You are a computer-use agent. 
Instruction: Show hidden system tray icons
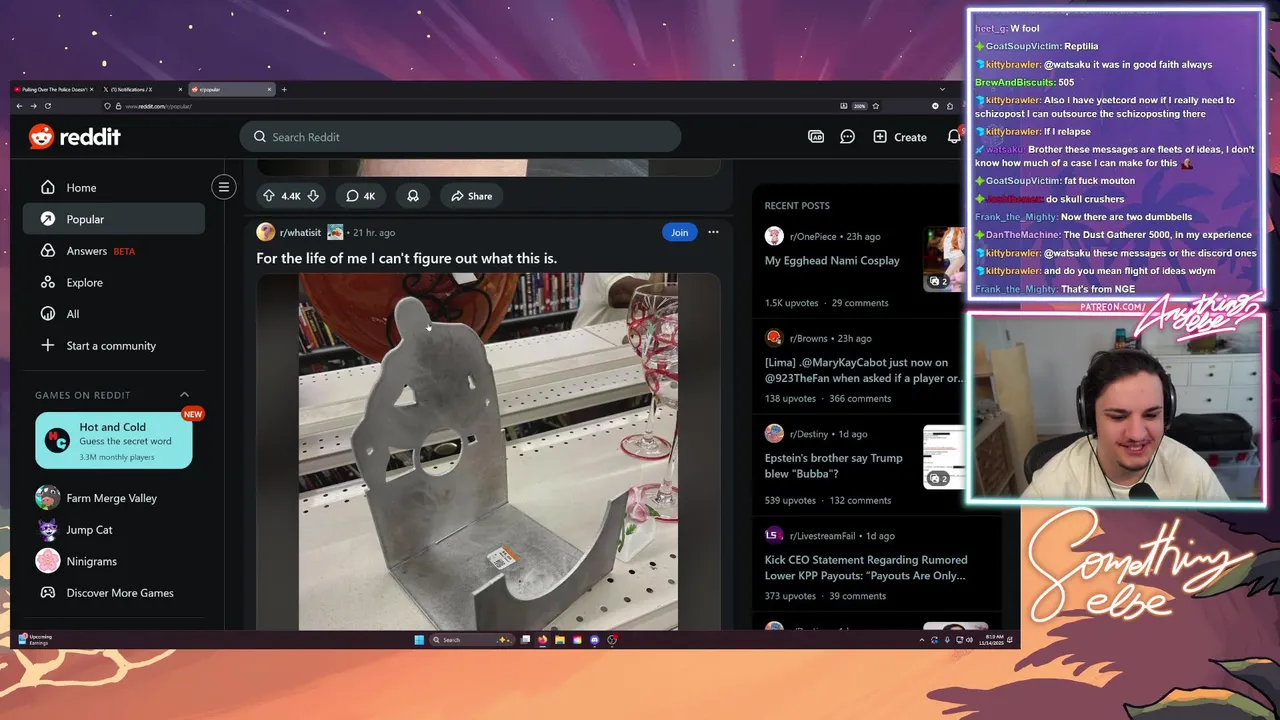[922, 640]
